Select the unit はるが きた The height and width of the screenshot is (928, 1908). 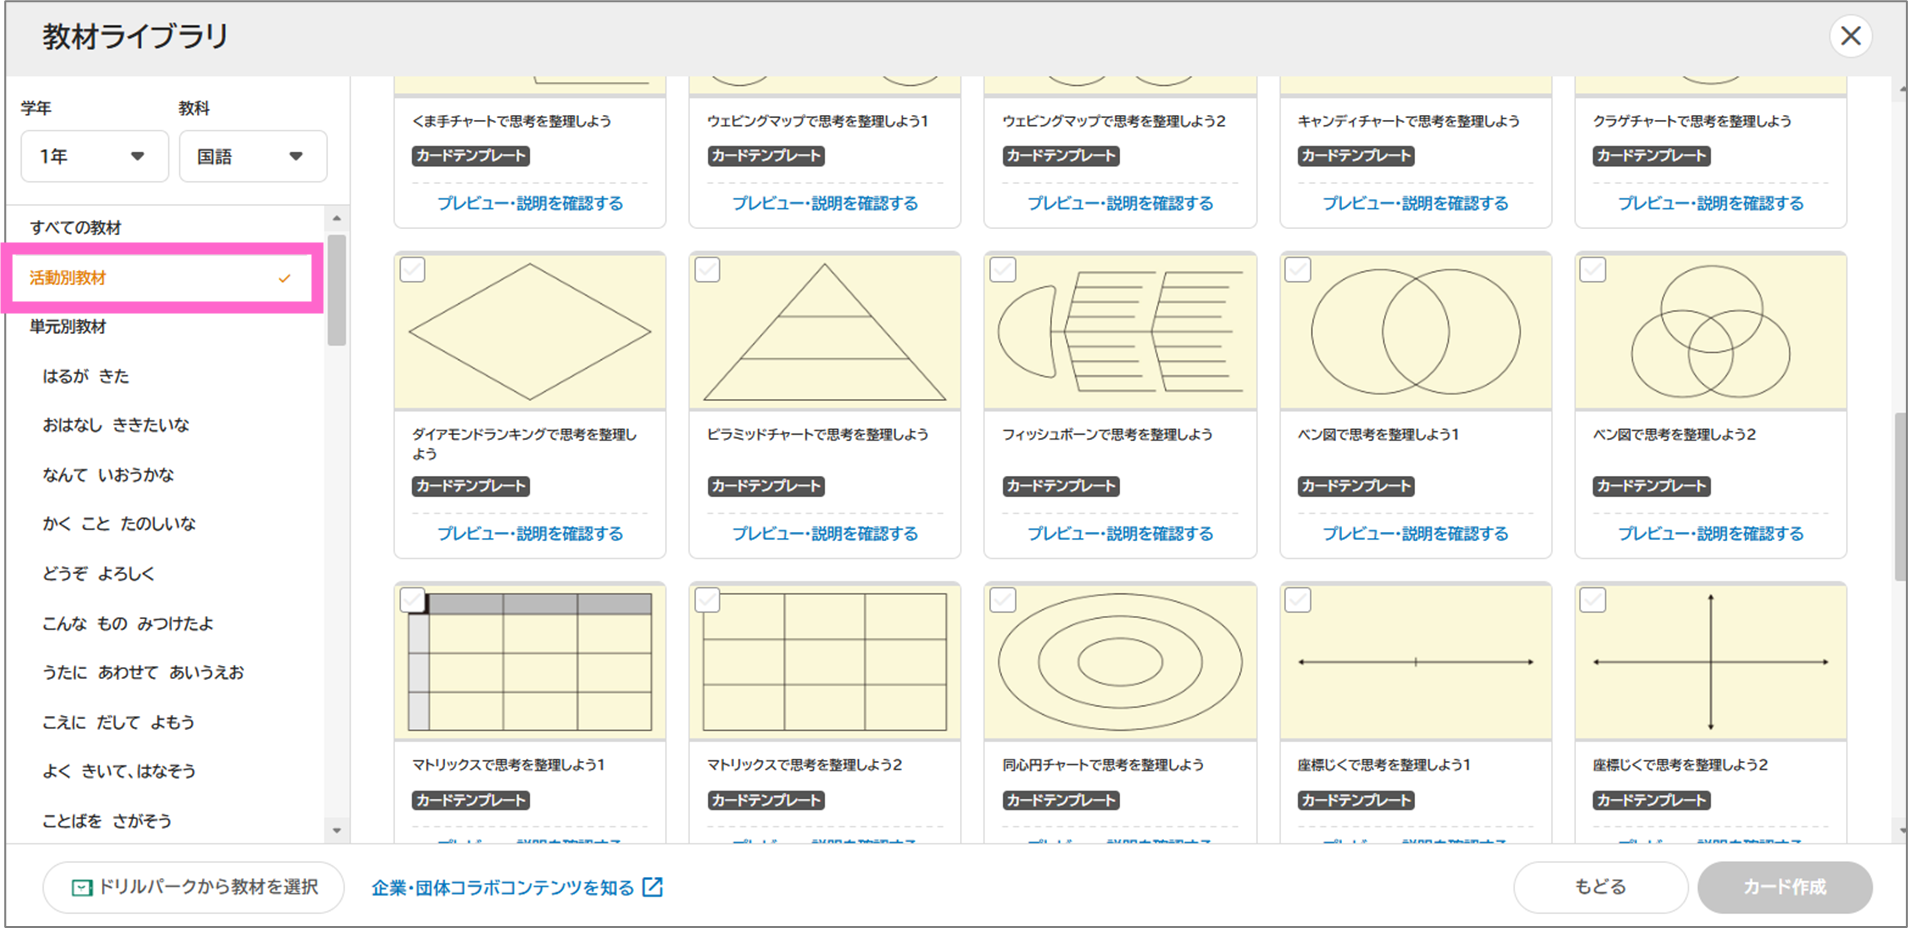coord(86,376)
